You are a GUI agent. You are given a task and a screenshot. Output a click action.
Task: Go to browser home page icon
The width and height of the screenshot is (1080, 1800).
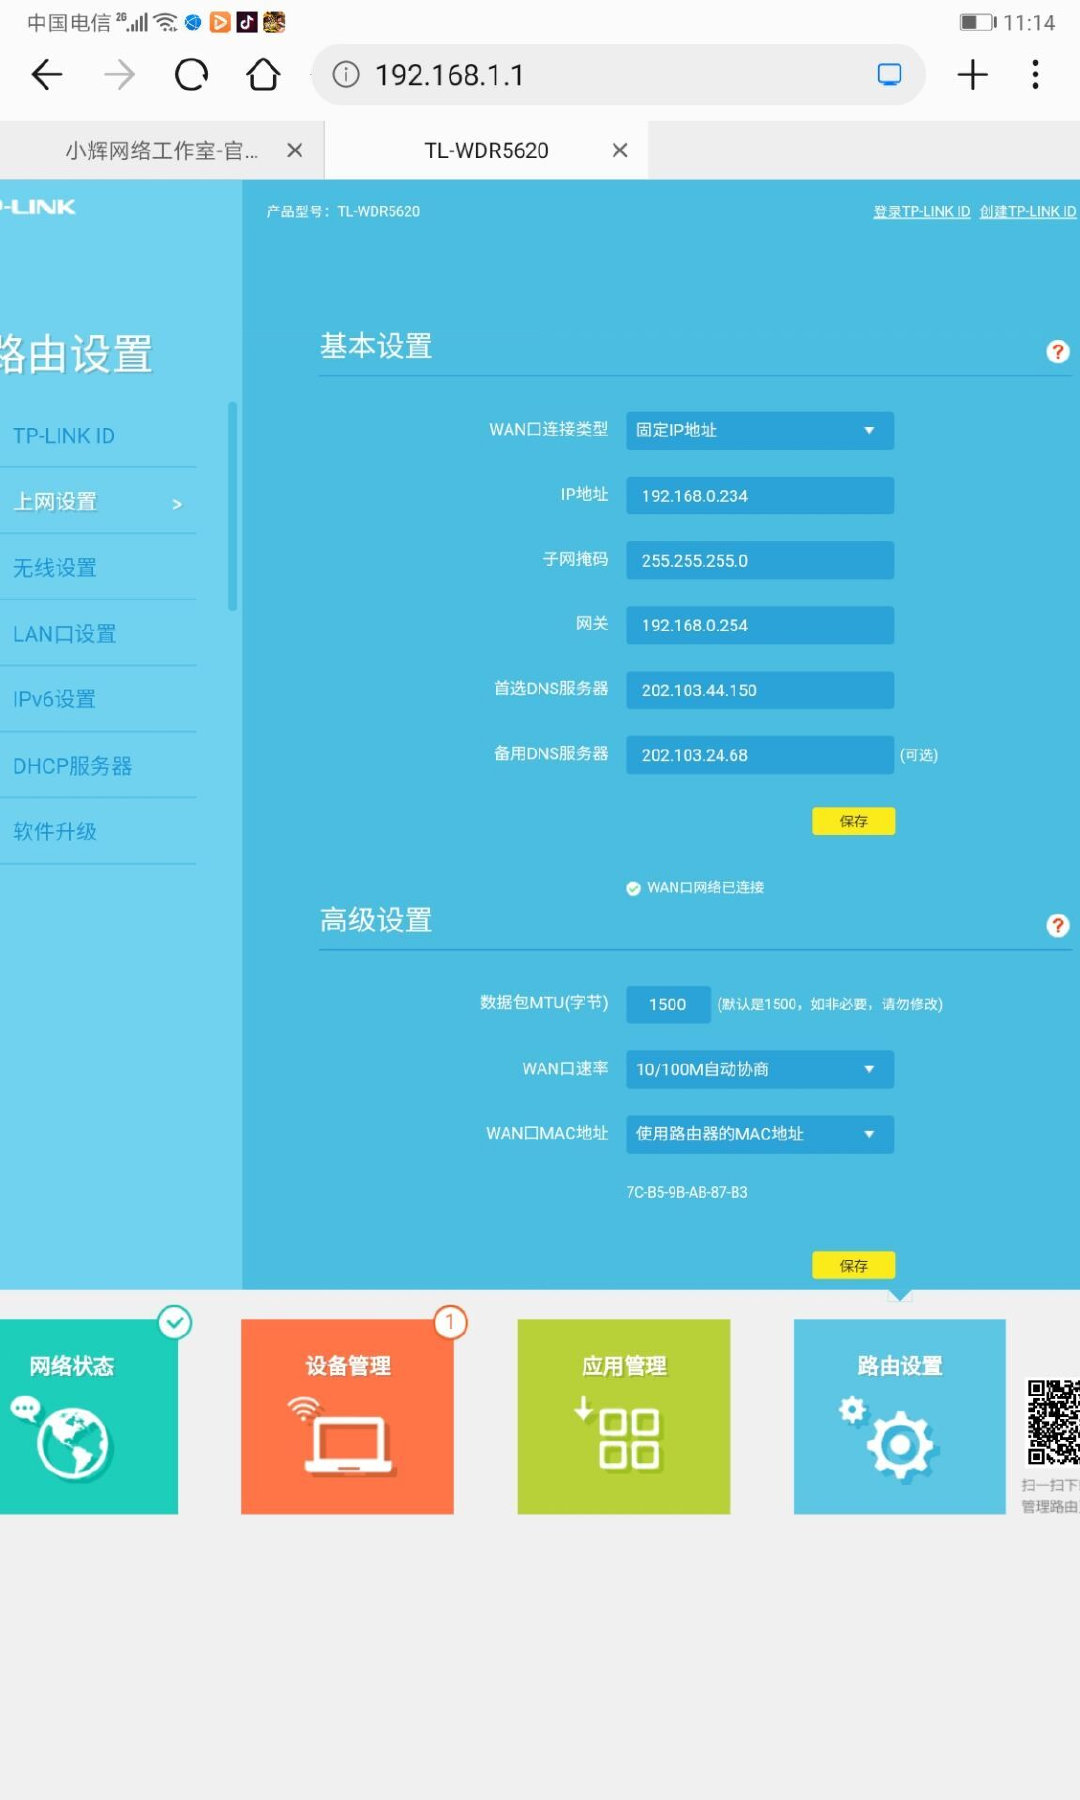pos(263,75)
